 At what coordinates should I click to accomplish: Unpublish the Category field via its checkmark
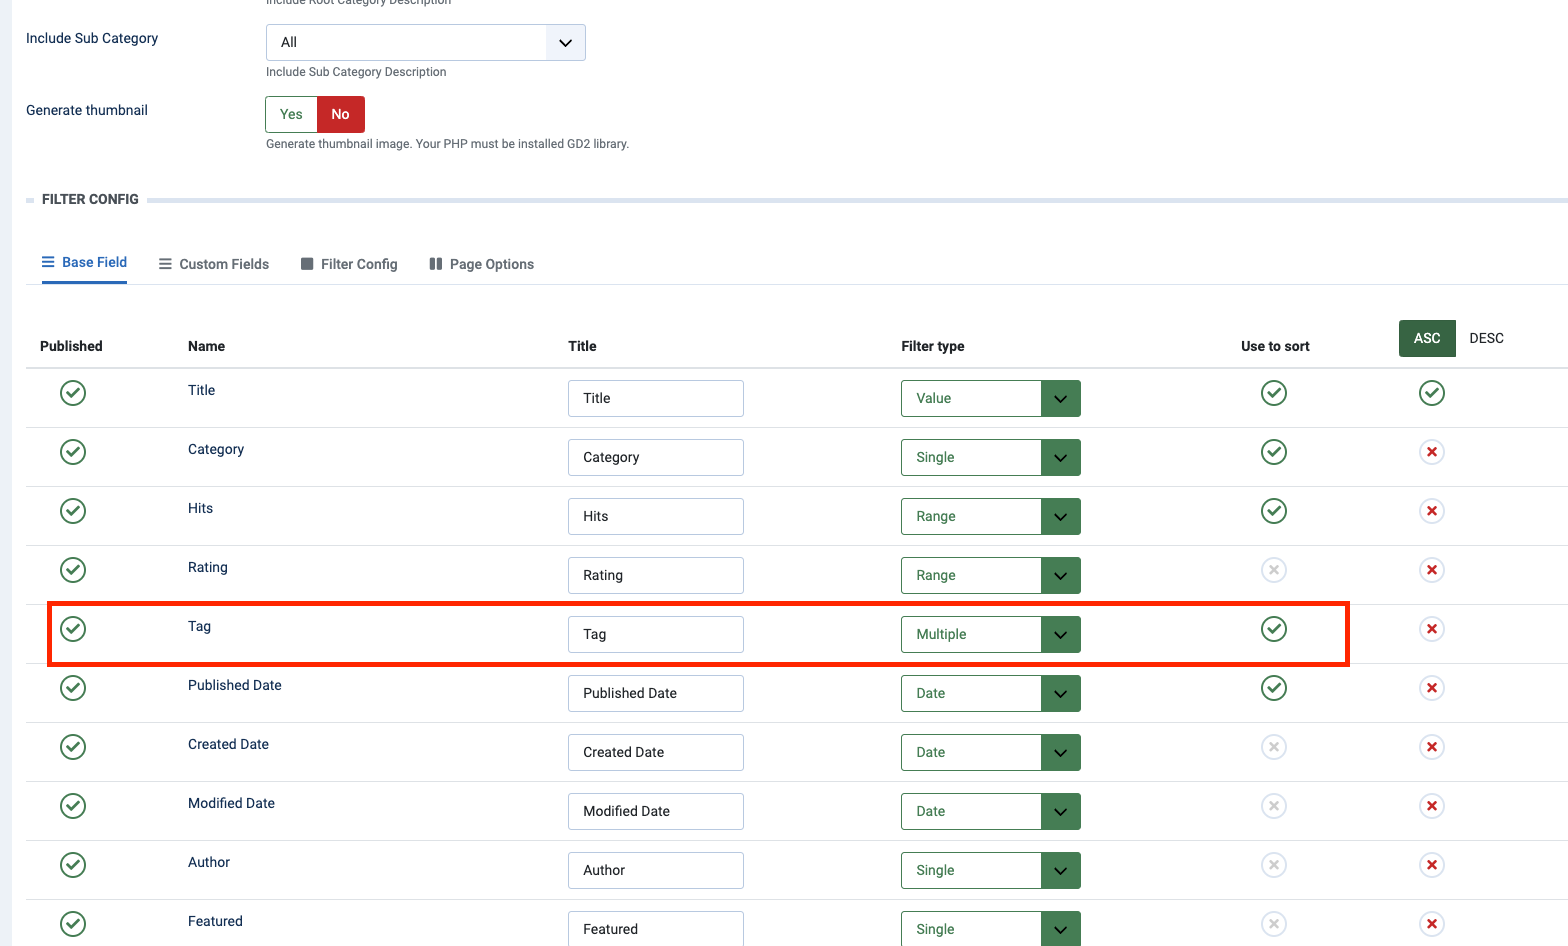73,452
